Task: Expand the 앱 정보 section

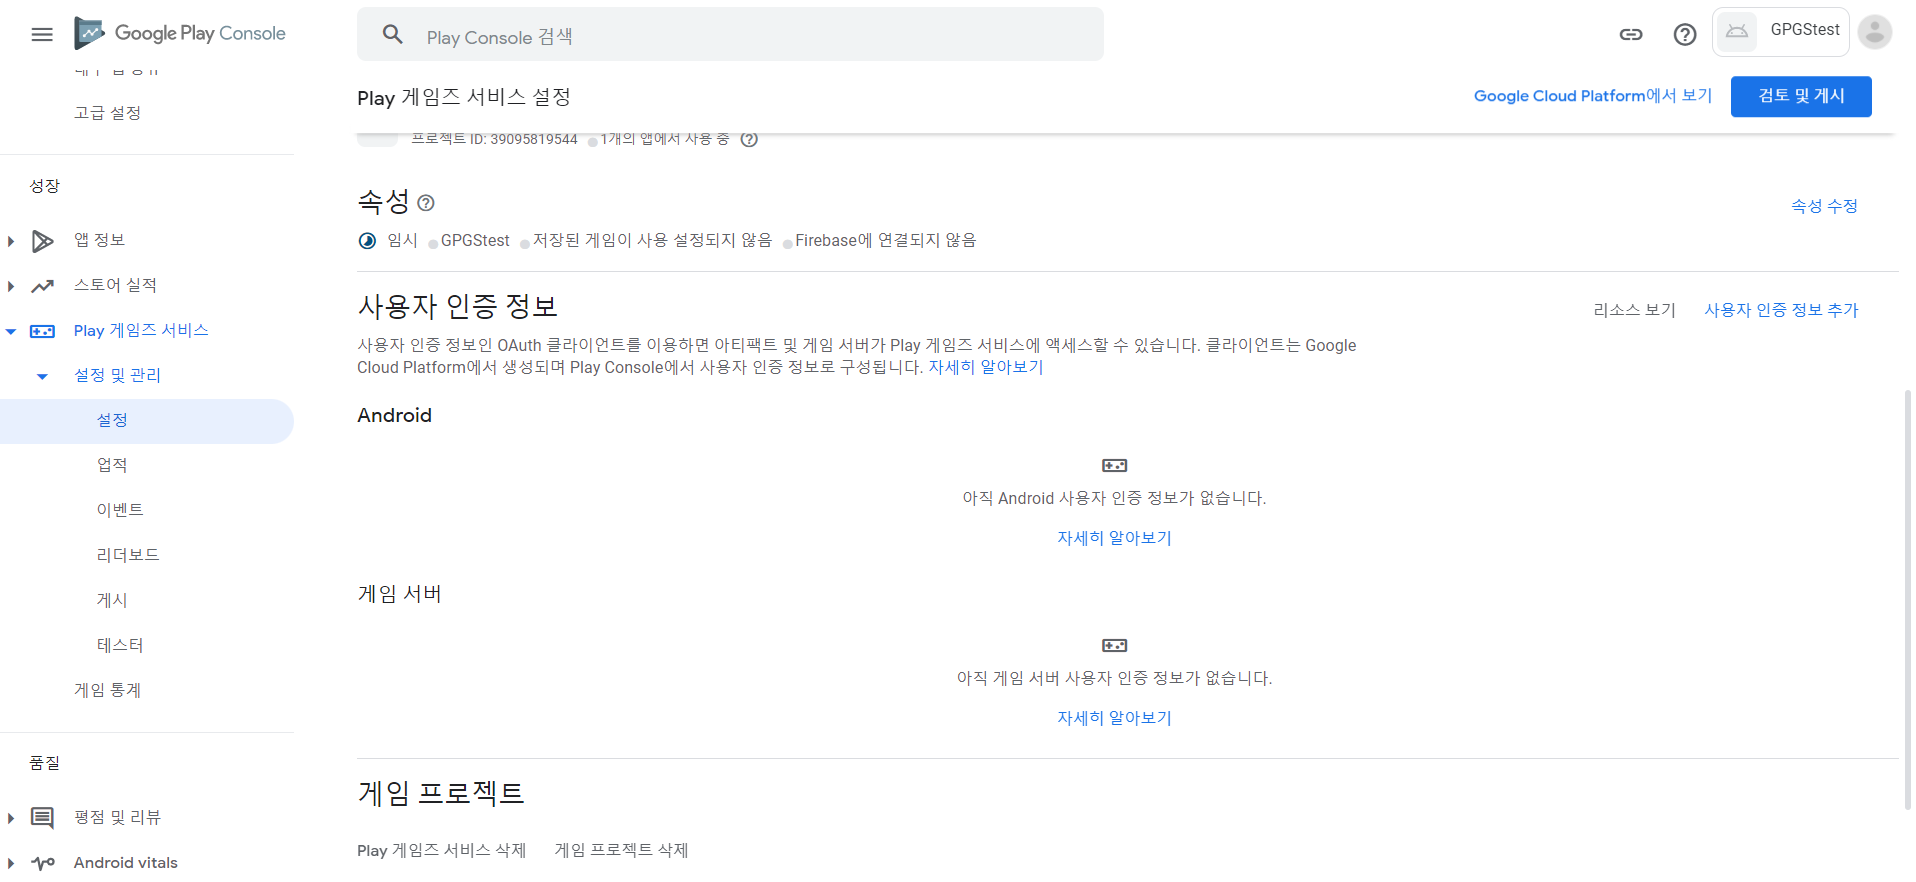Action: [11, 241]
